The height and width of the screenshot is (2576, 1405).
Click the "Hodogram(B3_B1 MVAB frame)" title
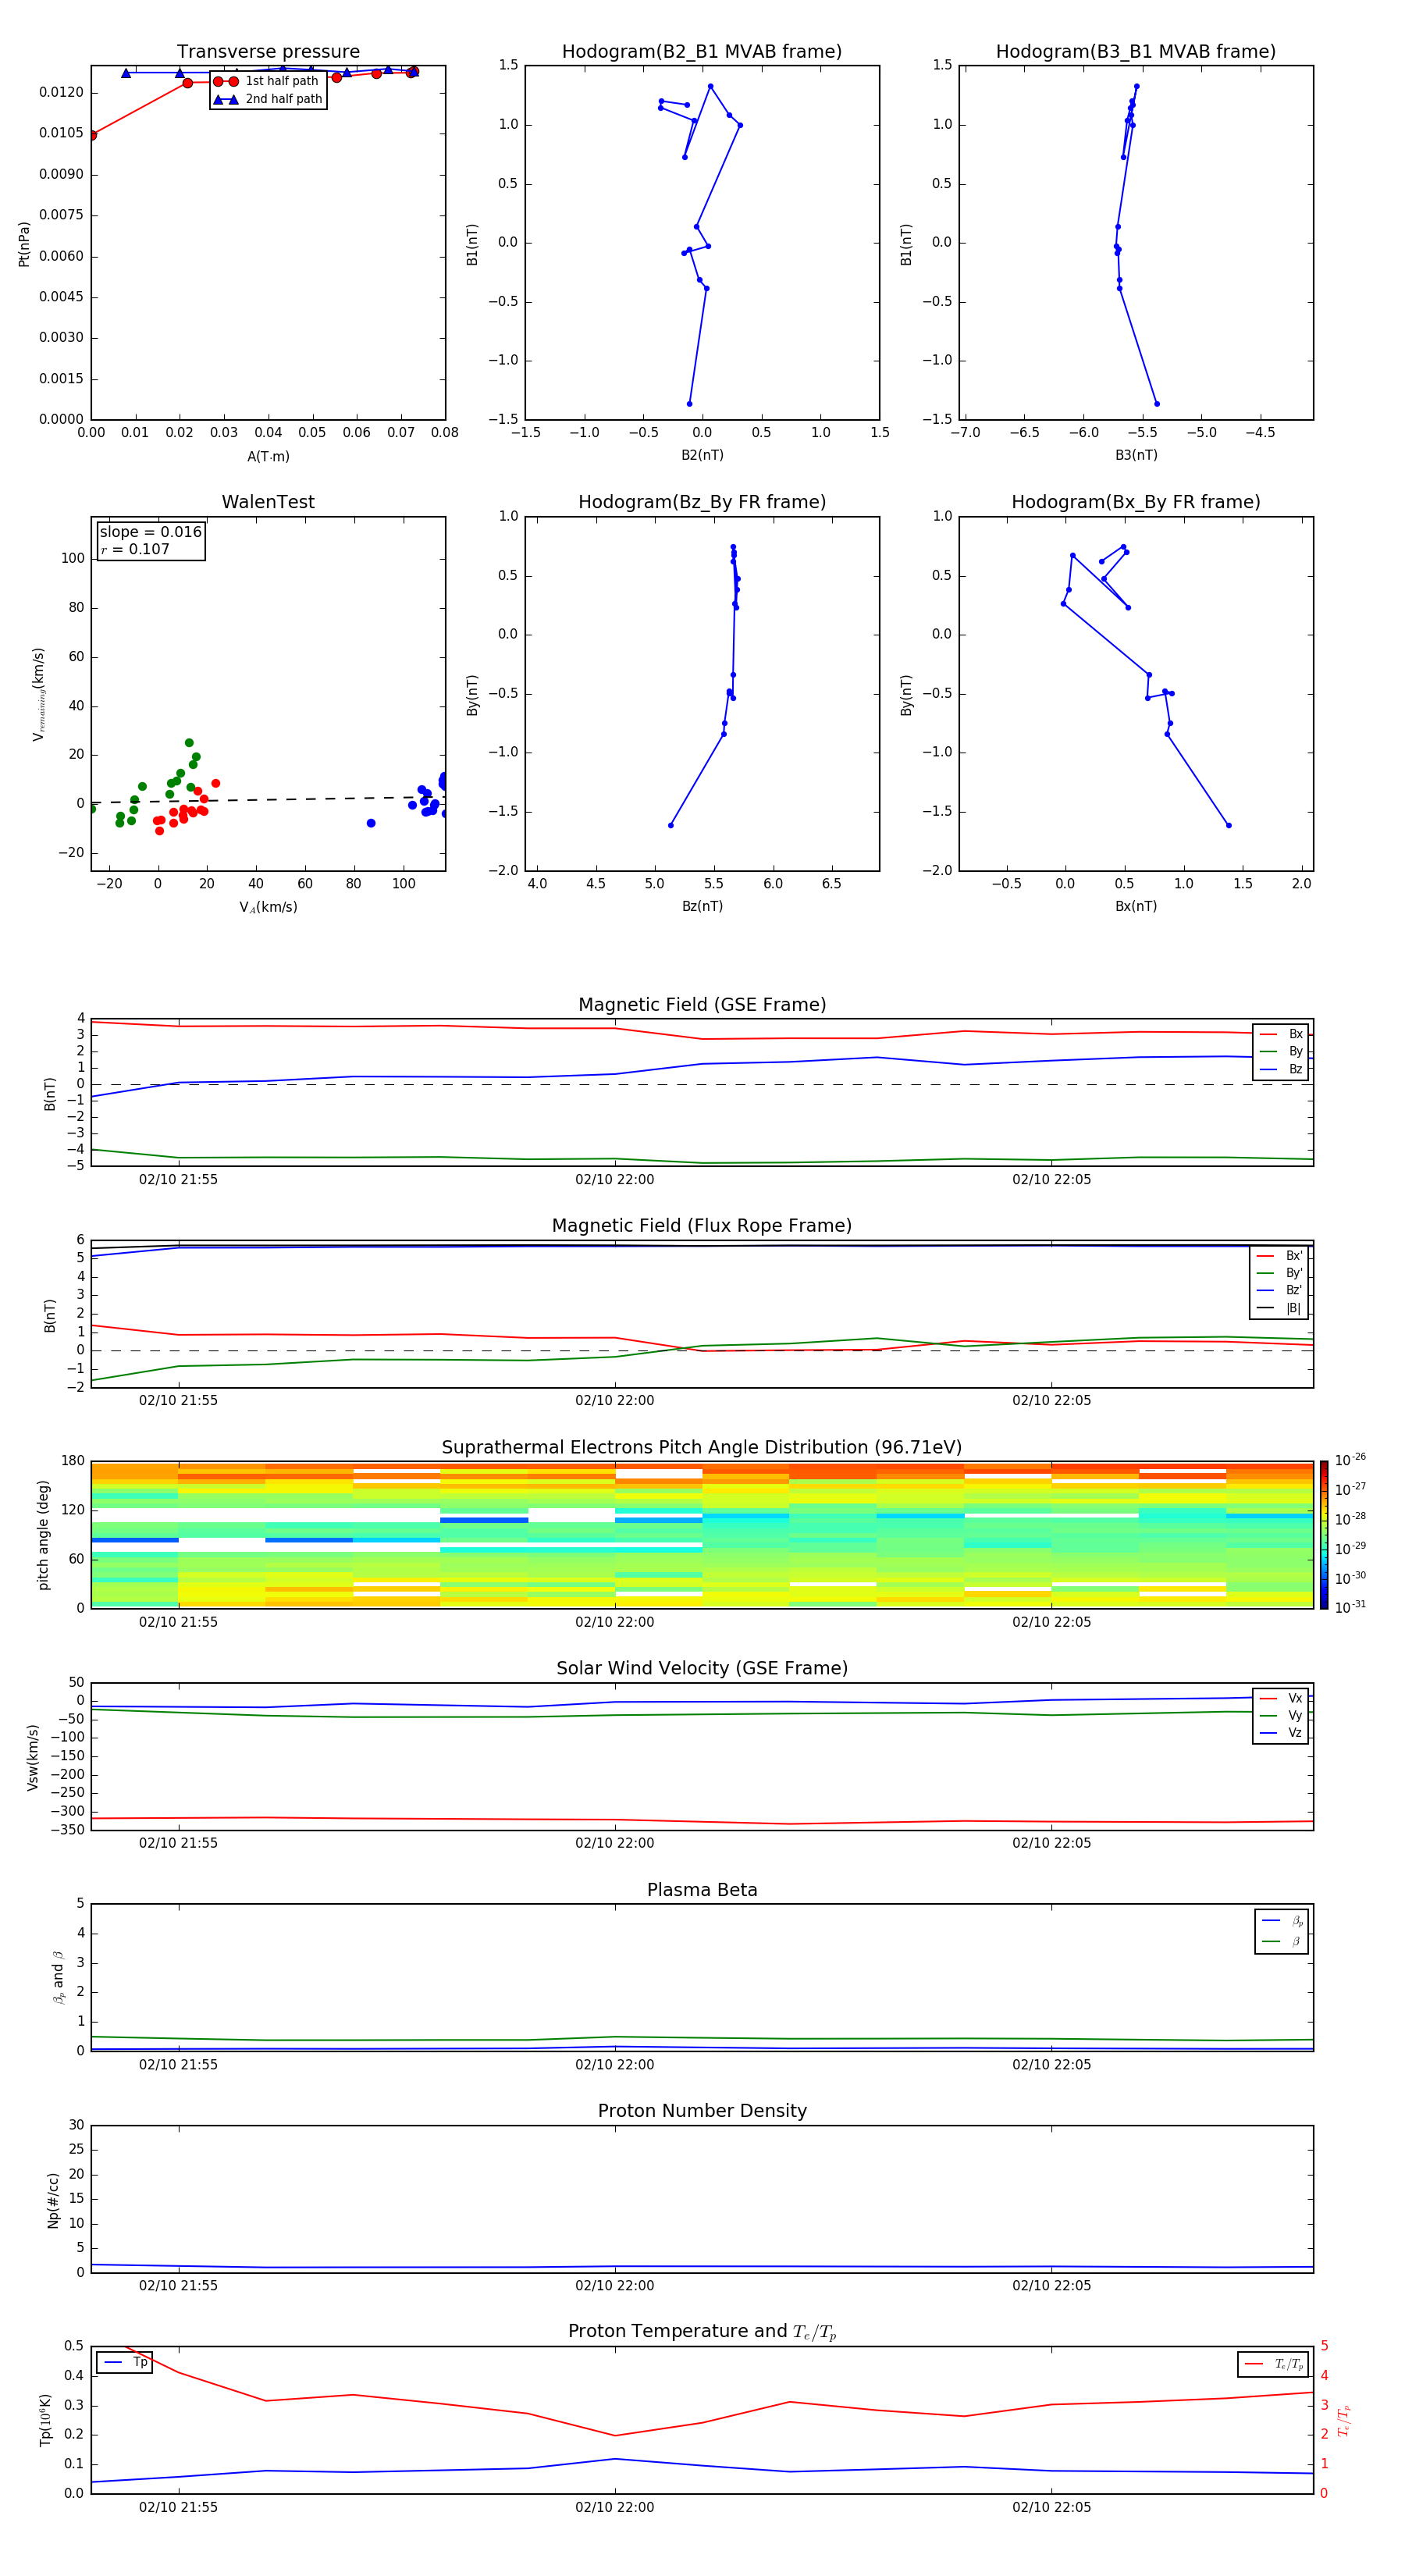click(x=1136, y=52)
